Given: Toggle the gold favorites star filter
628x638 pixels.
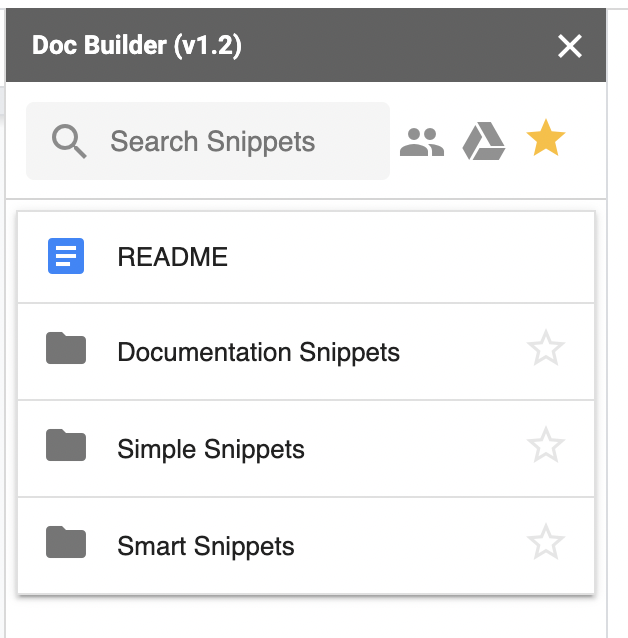Looking at the screenshot, I should pyautogui.click(x=546, y=138).
